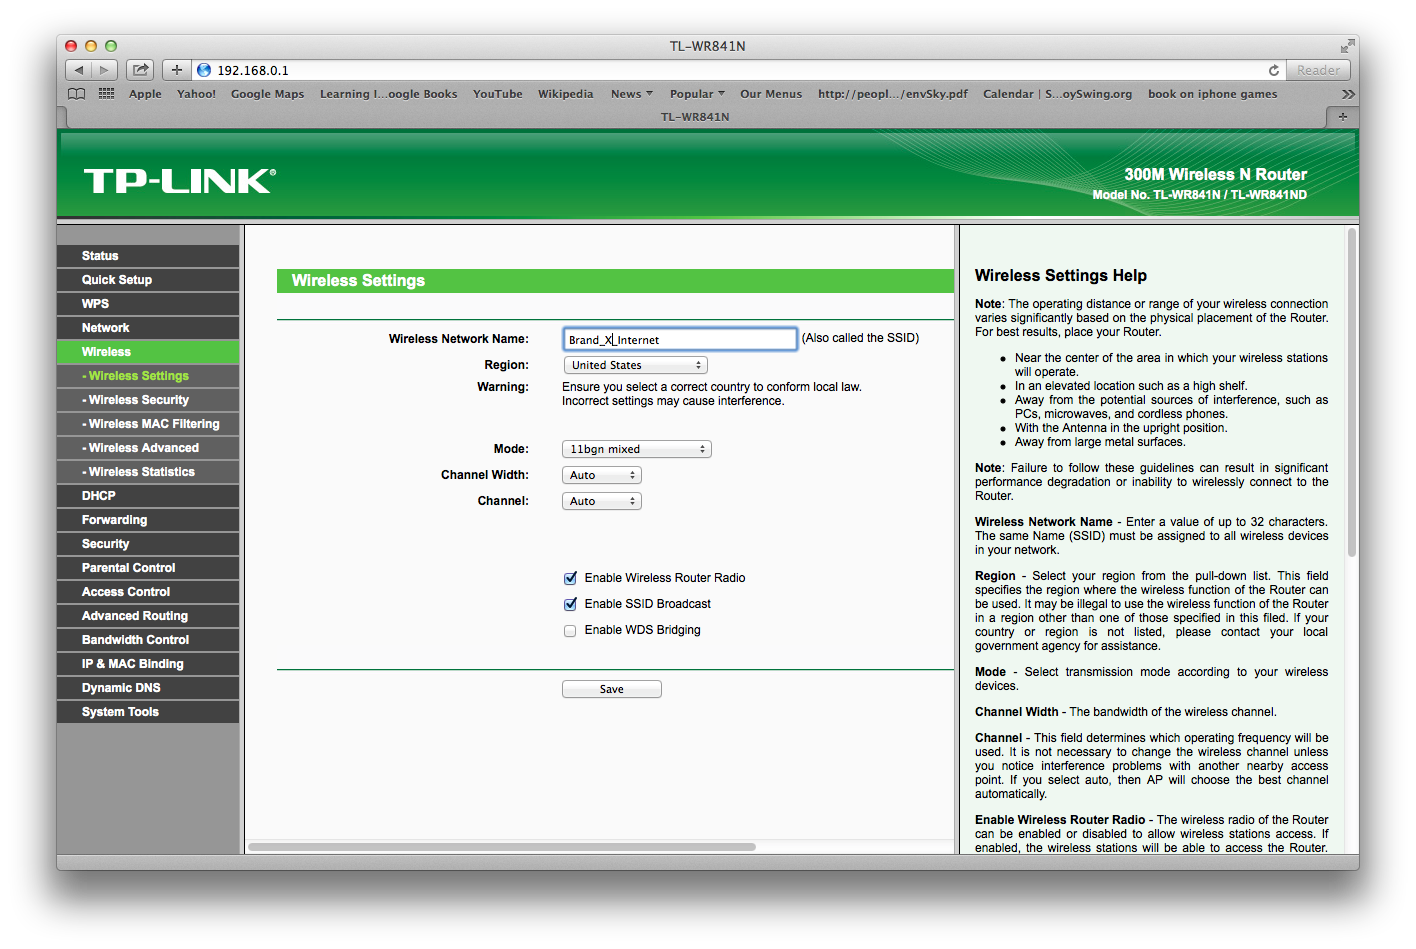Open the Region dropdown (United States)

pyautogui.click(x=635, y=366)
